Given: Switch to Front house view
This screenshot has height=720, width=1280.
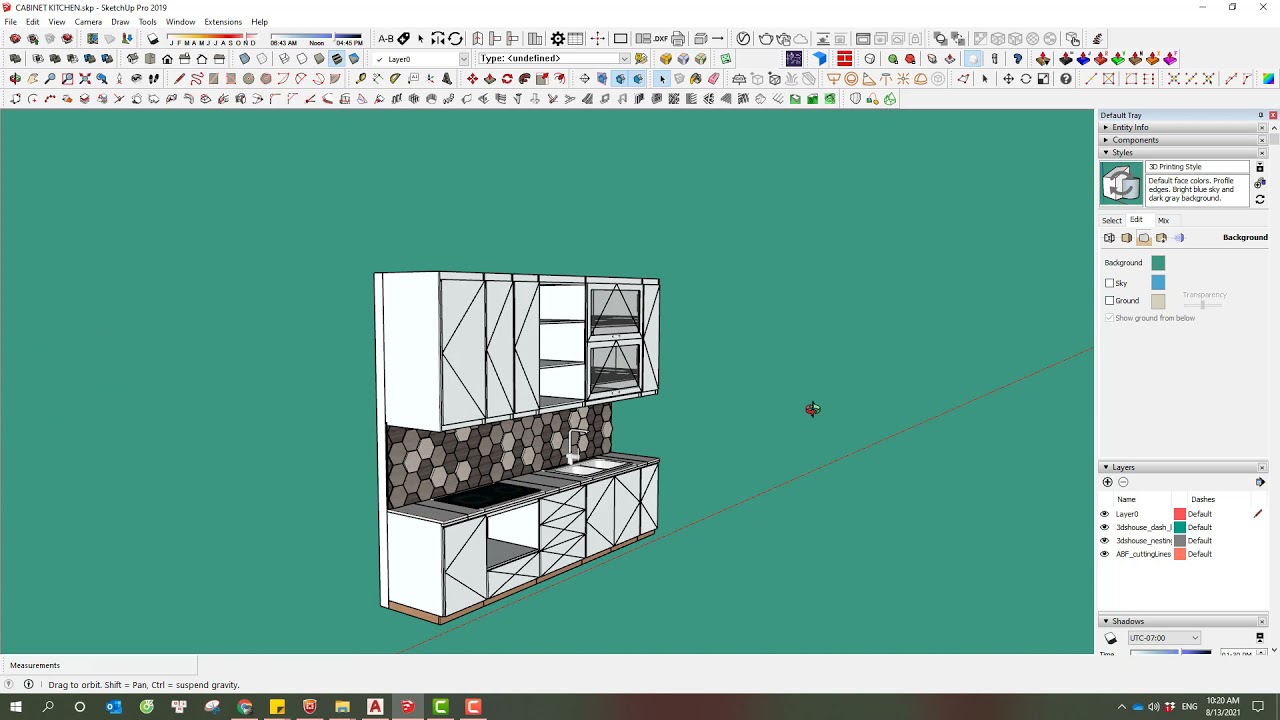Looking at the screenshot, I should 167,59.
